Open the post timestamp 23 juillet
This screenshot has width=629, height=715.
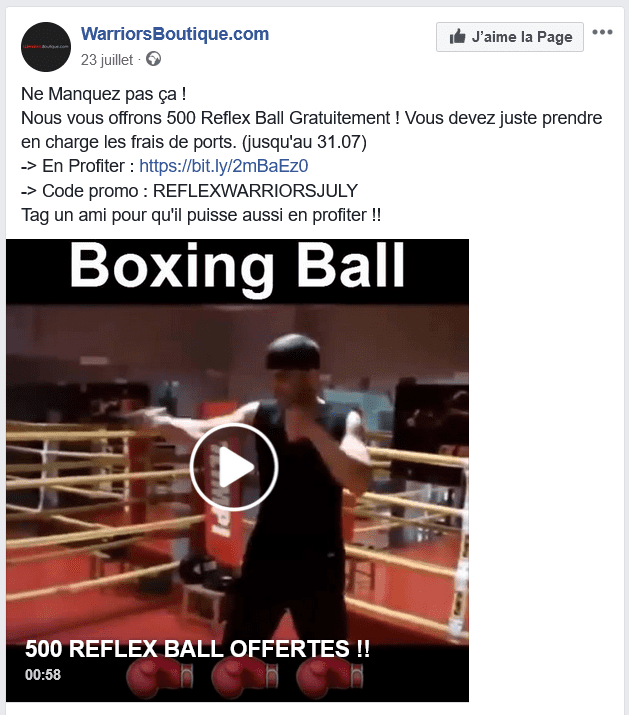(107, 60)
